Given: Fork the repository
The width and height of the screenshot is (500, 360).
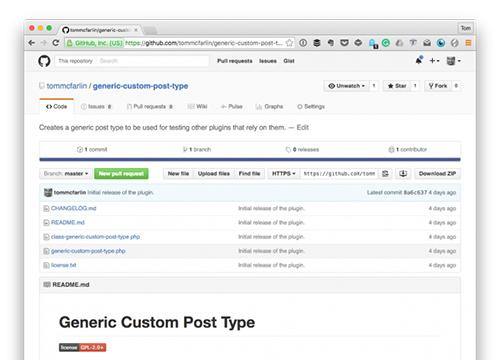Looking at the screenshot, I should click(x=438, y=86).
